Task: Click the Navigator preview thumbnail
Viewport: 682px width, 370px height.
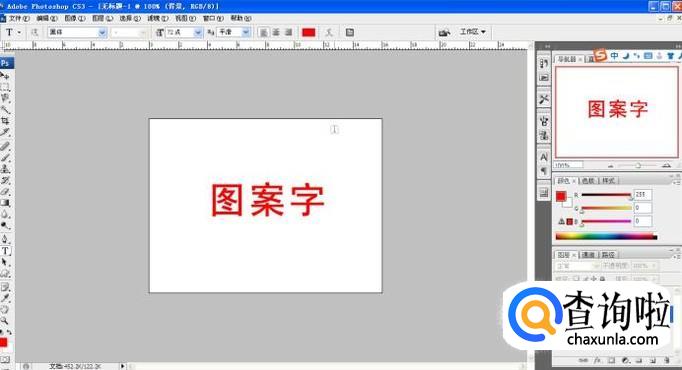Action: click(616, 112)
